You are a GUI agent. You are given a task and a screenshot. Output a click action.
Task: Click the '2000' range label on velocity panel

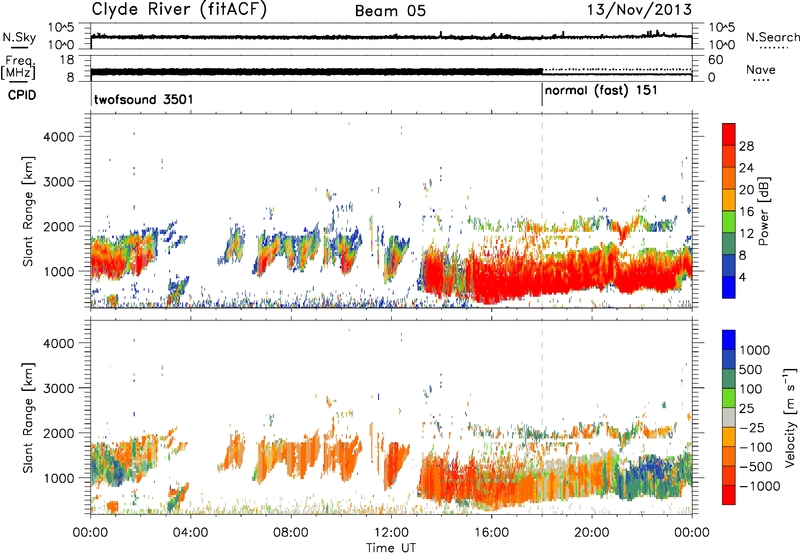click(x=58, y=433)
